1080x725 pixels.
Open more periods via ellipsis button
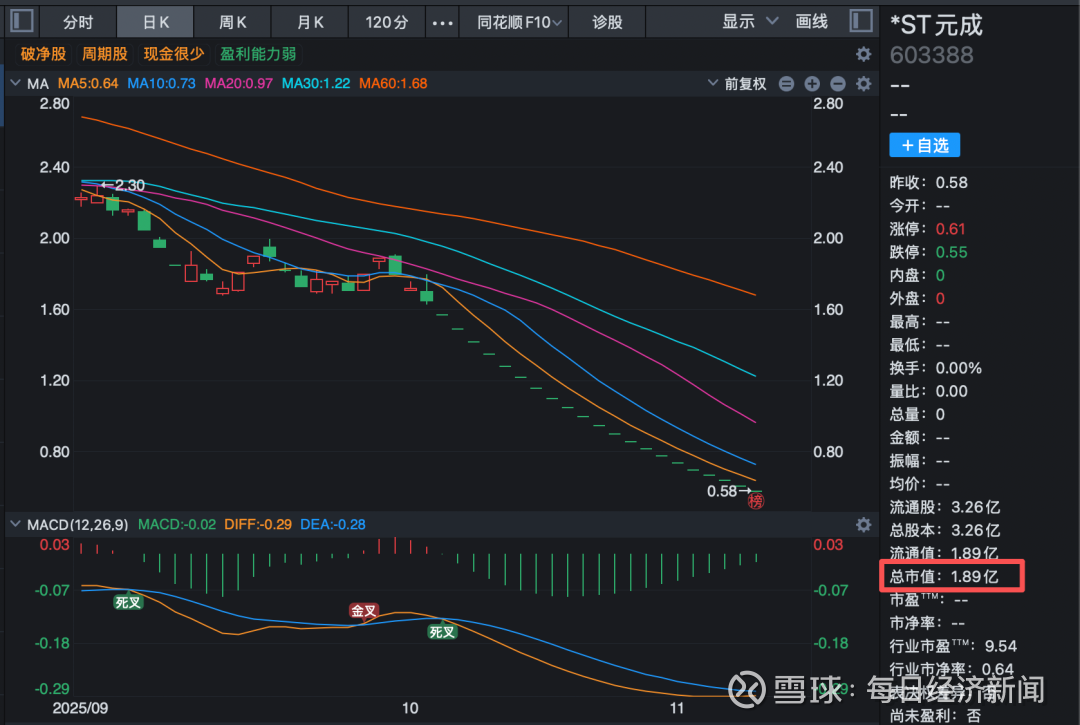441,21
